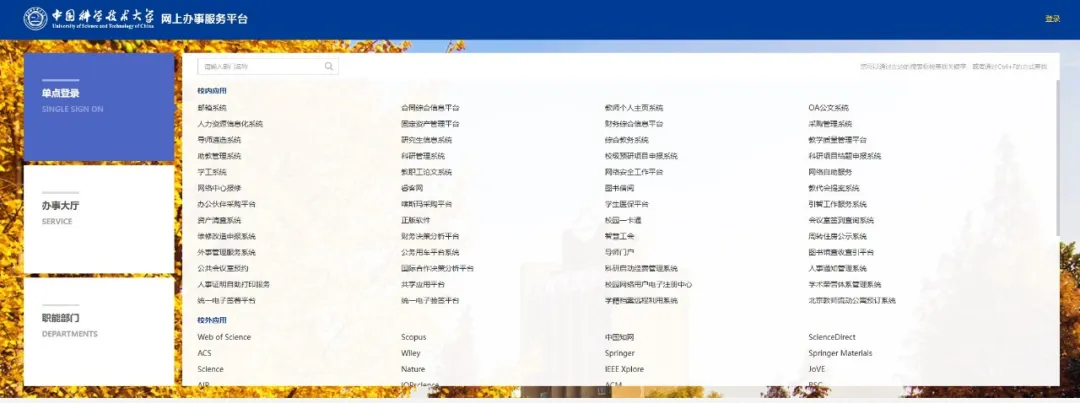Open 采购管理系统 link
Screen dimensions: 1080x403
831,124
